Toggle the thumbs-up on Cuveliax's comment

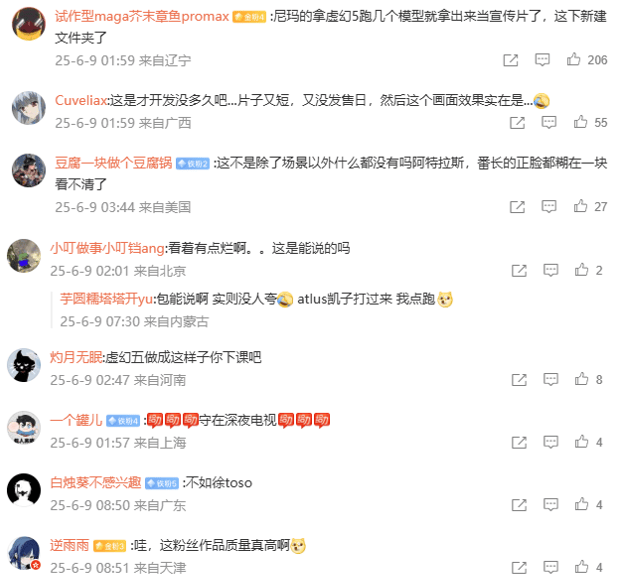[580, 122]
